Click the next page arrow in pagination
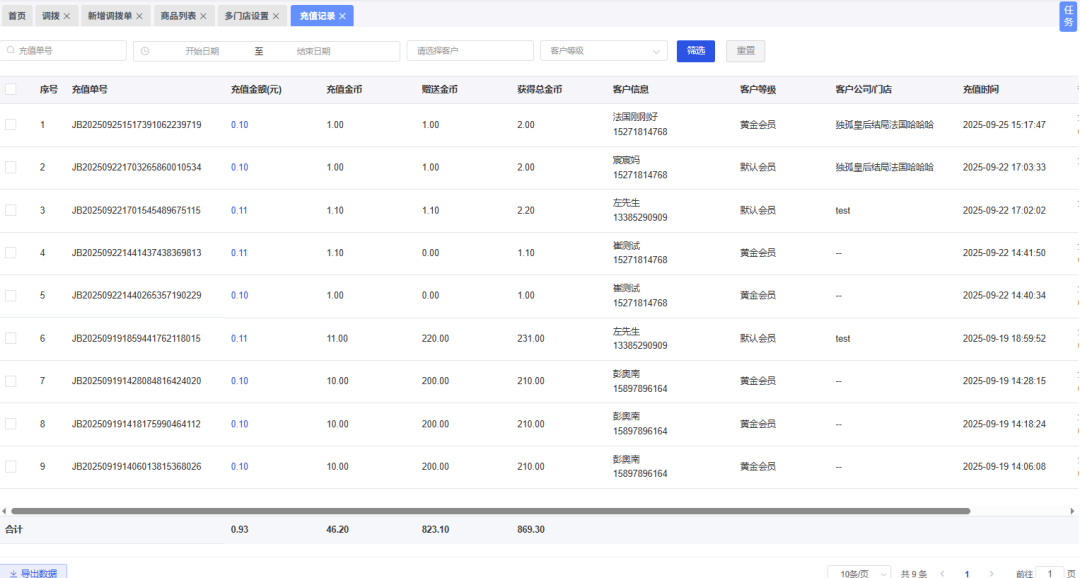1080x578 pixels. pyautogui.click(x=991, y=574)
